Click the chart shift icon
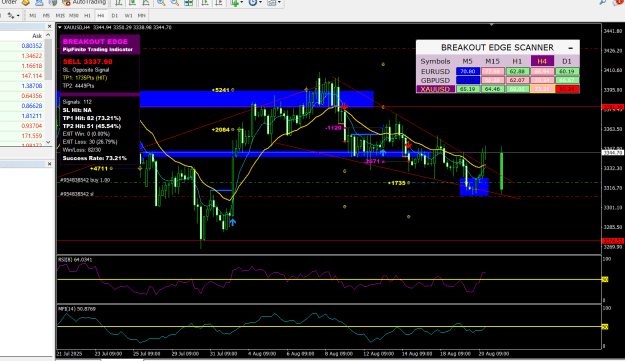 pyautogui.click(x=218, y=2)
